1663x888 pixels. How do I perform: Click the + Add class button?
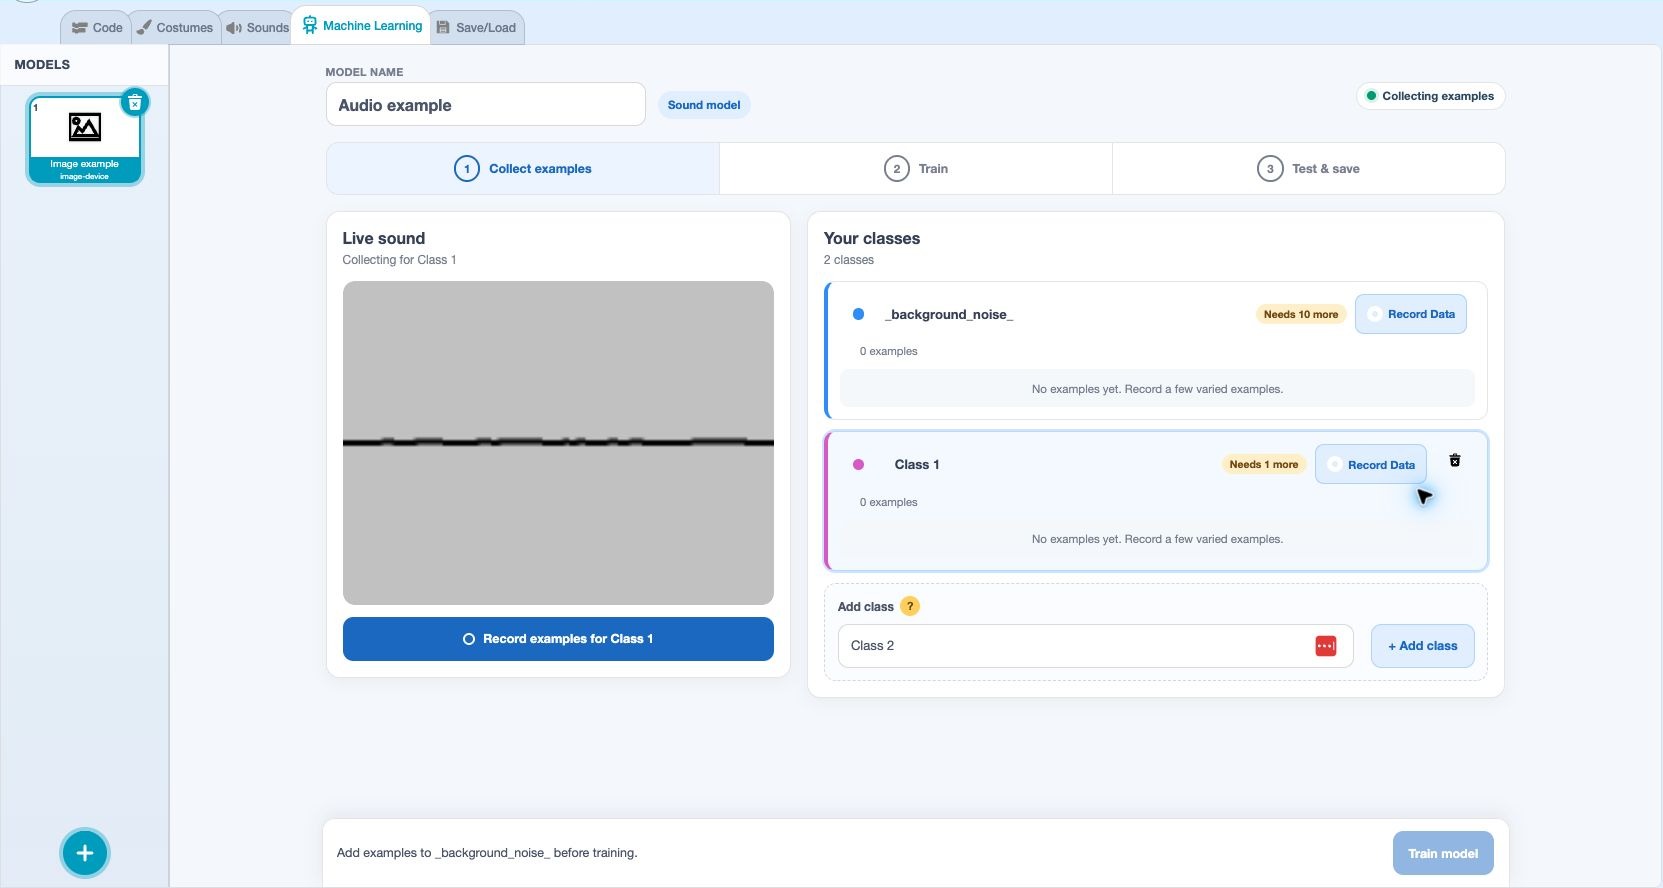click(1423, 646)
